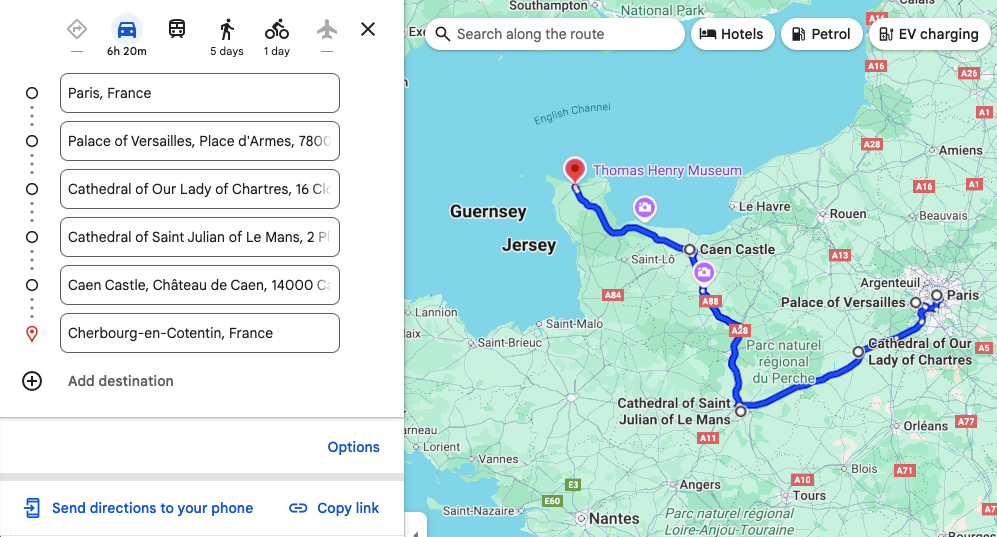Image resolution: width=997 pixels, height=537 pixels.
Task: Show EV charging stations
Action: point(929,34)
